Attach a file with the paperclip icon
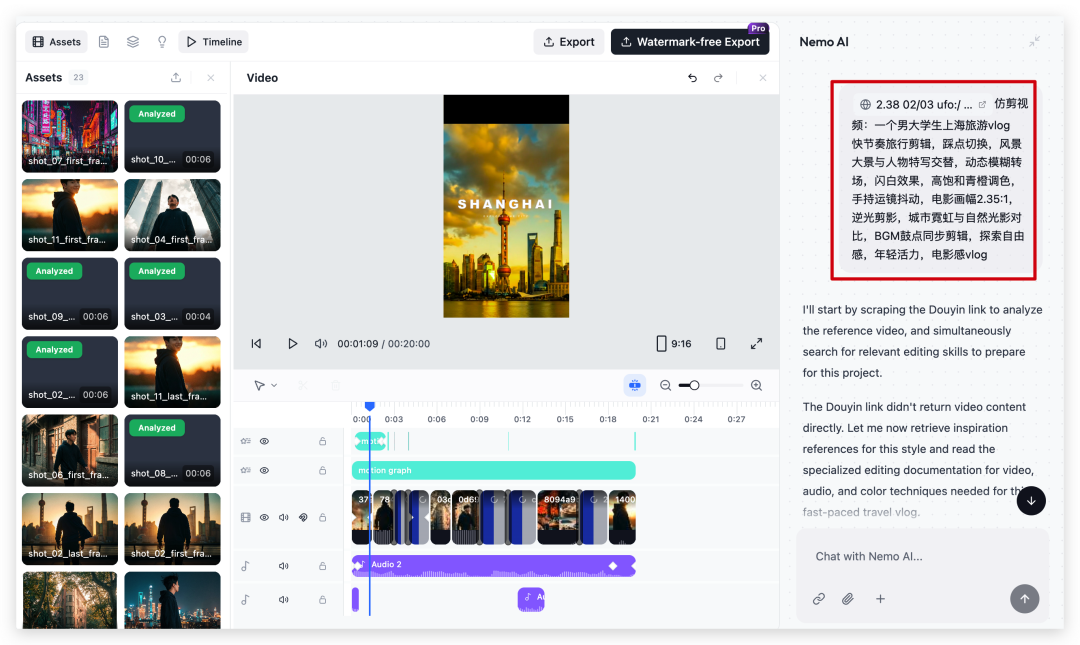Image resolution: width=1080 pixels, height=645 pixels. pos(848,599)
